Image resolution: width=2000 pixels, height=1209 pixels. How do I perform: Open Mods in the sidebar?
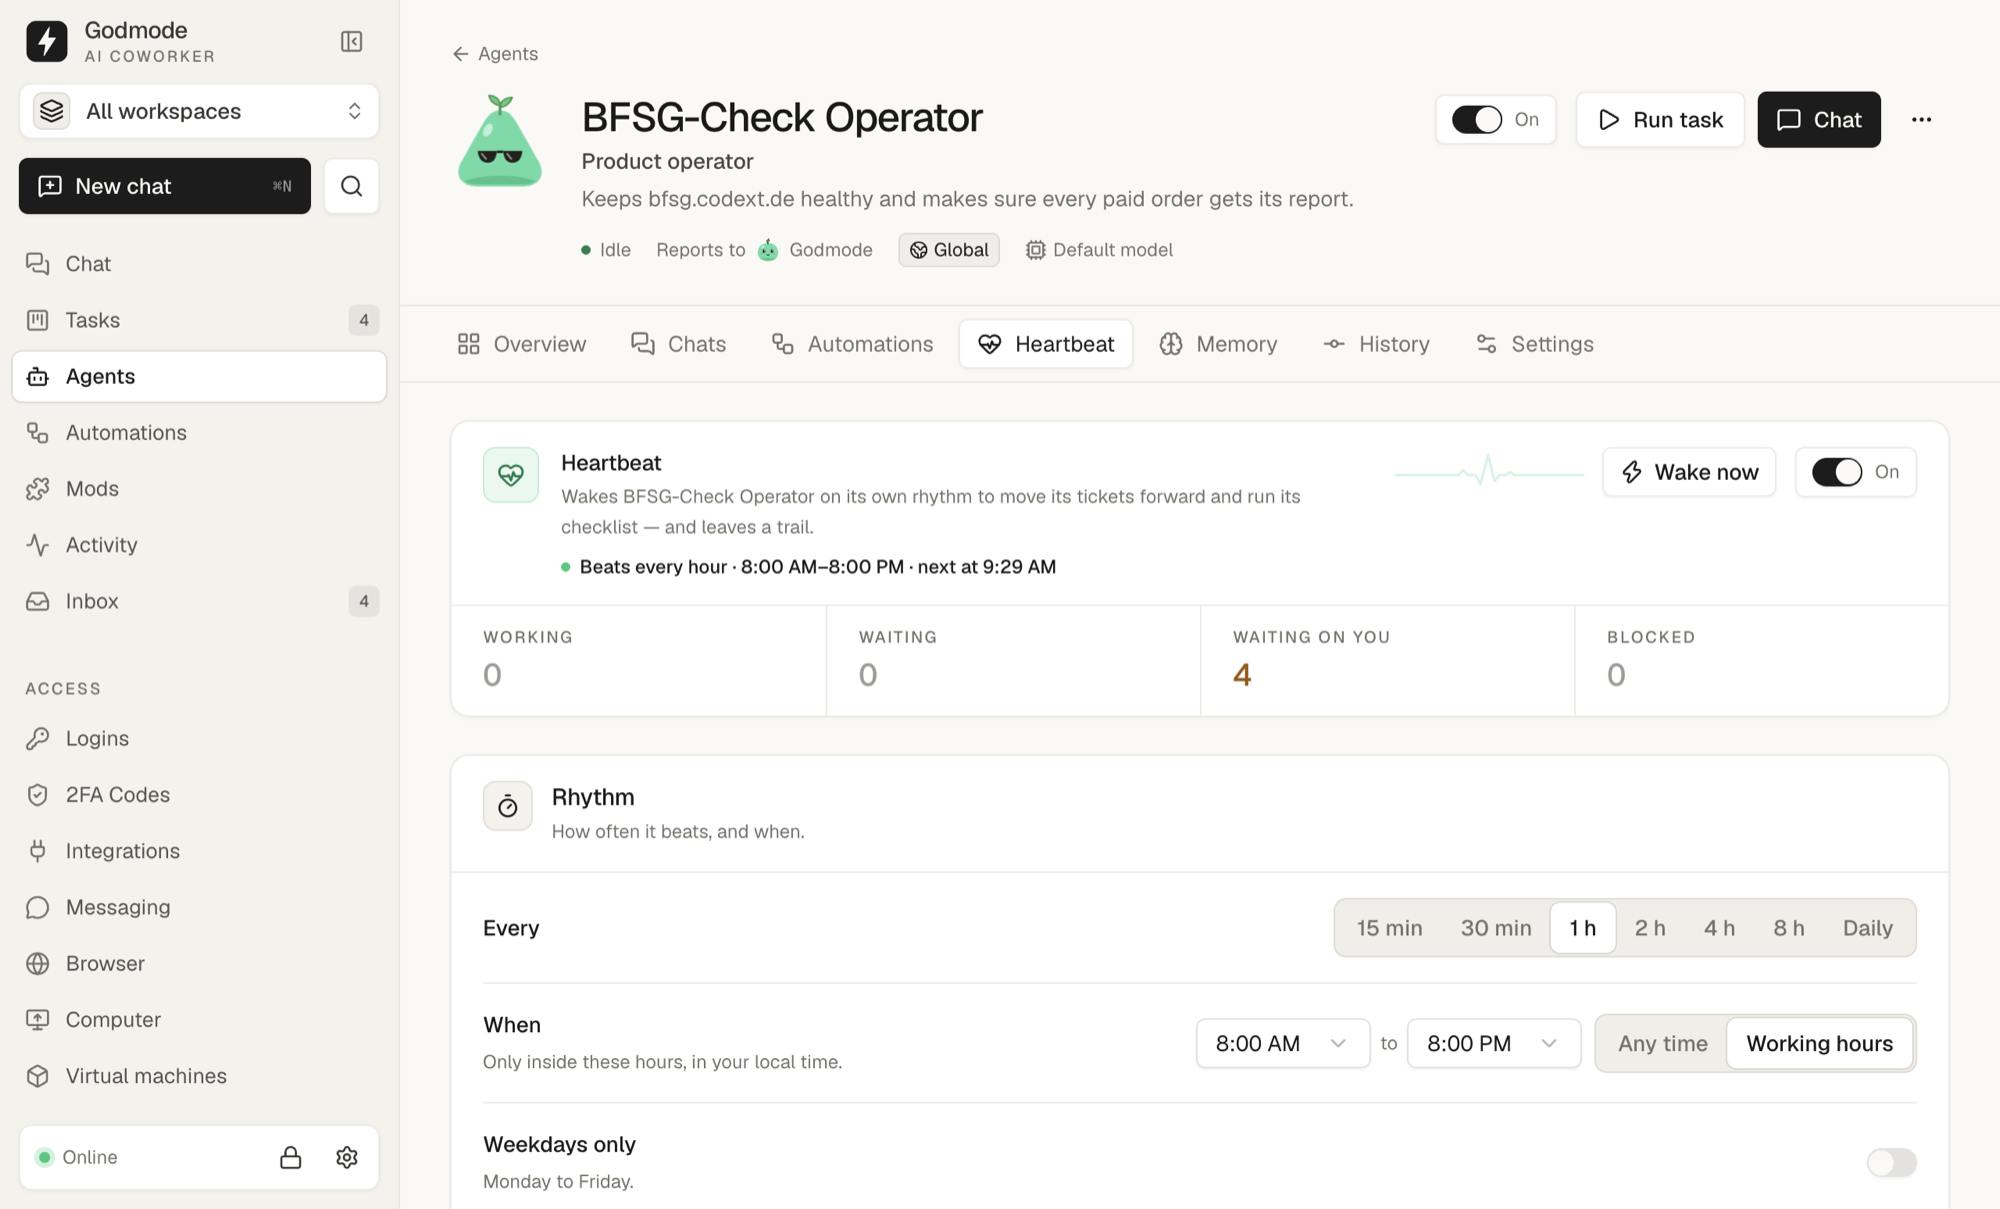pos(199,489)
